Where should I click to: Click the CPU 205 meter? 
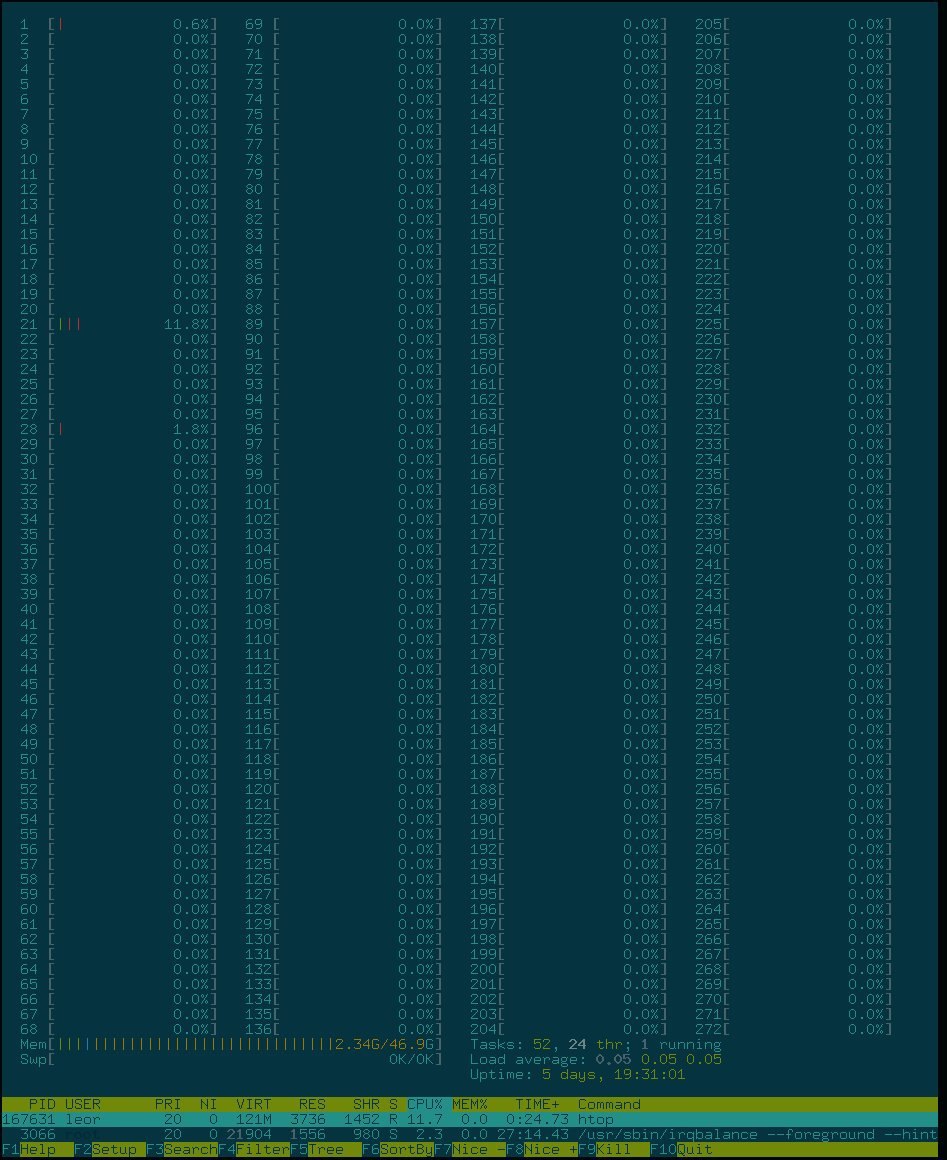(x=793, y=24)
